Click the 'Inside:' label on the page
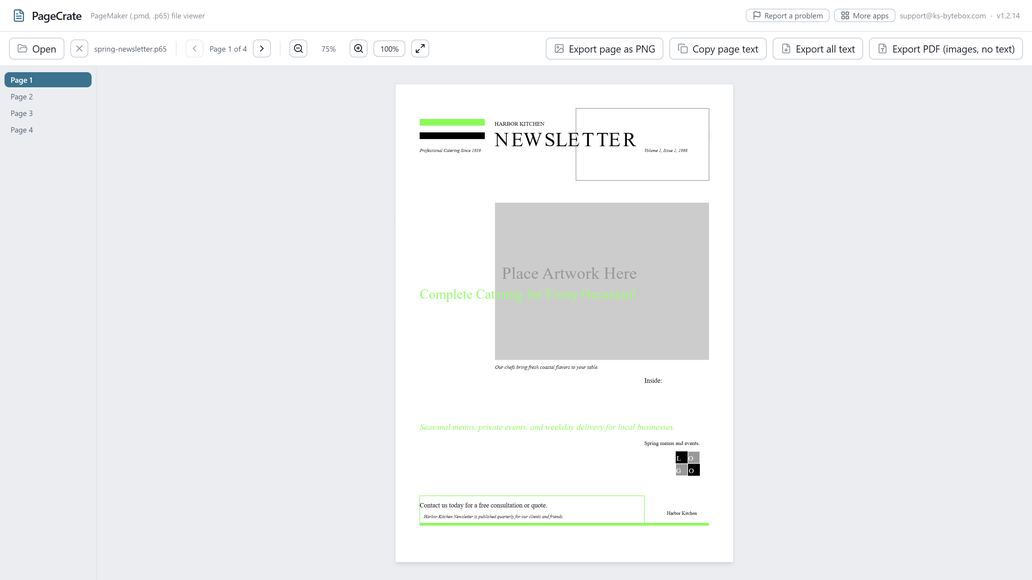The width and height of the screenshot is (1032, 580). (x=653, y=381)
